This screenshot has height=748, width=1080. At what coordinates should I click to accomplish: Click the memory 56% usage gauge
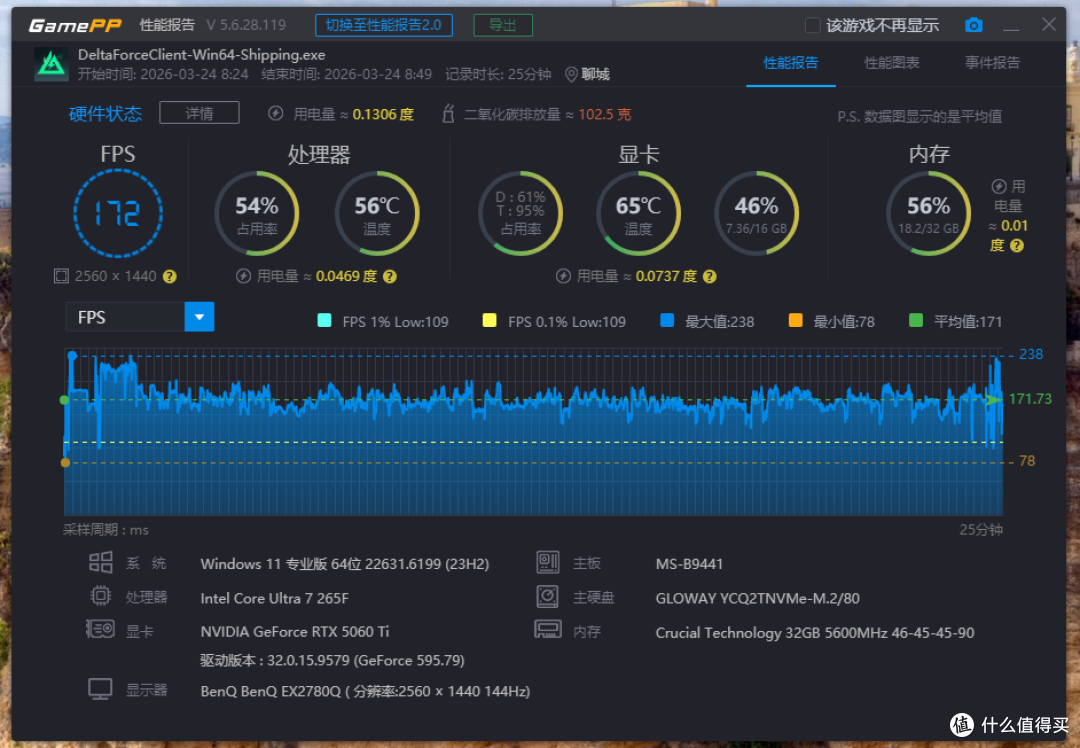(928, 214)
